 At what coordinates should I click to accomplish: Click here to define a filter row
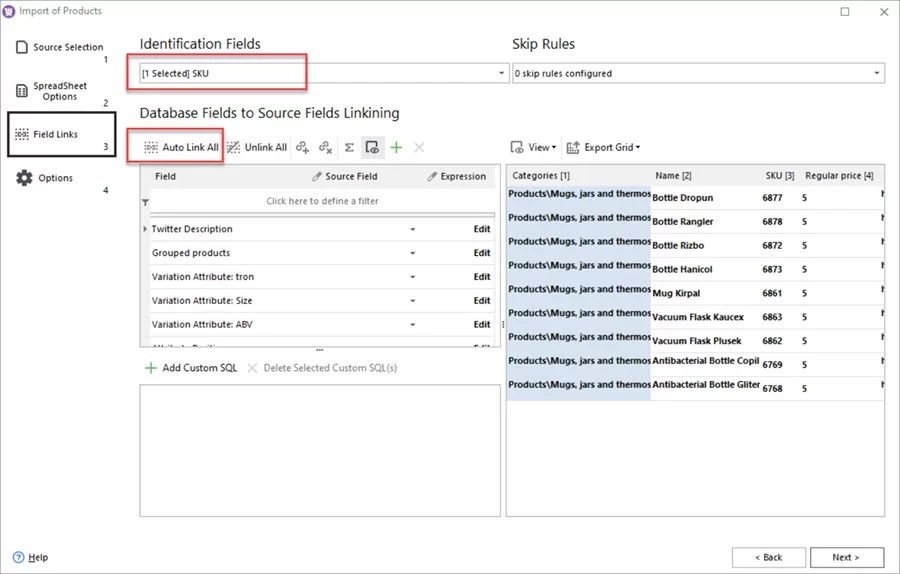pyautogui.click(x=322, y=202)
